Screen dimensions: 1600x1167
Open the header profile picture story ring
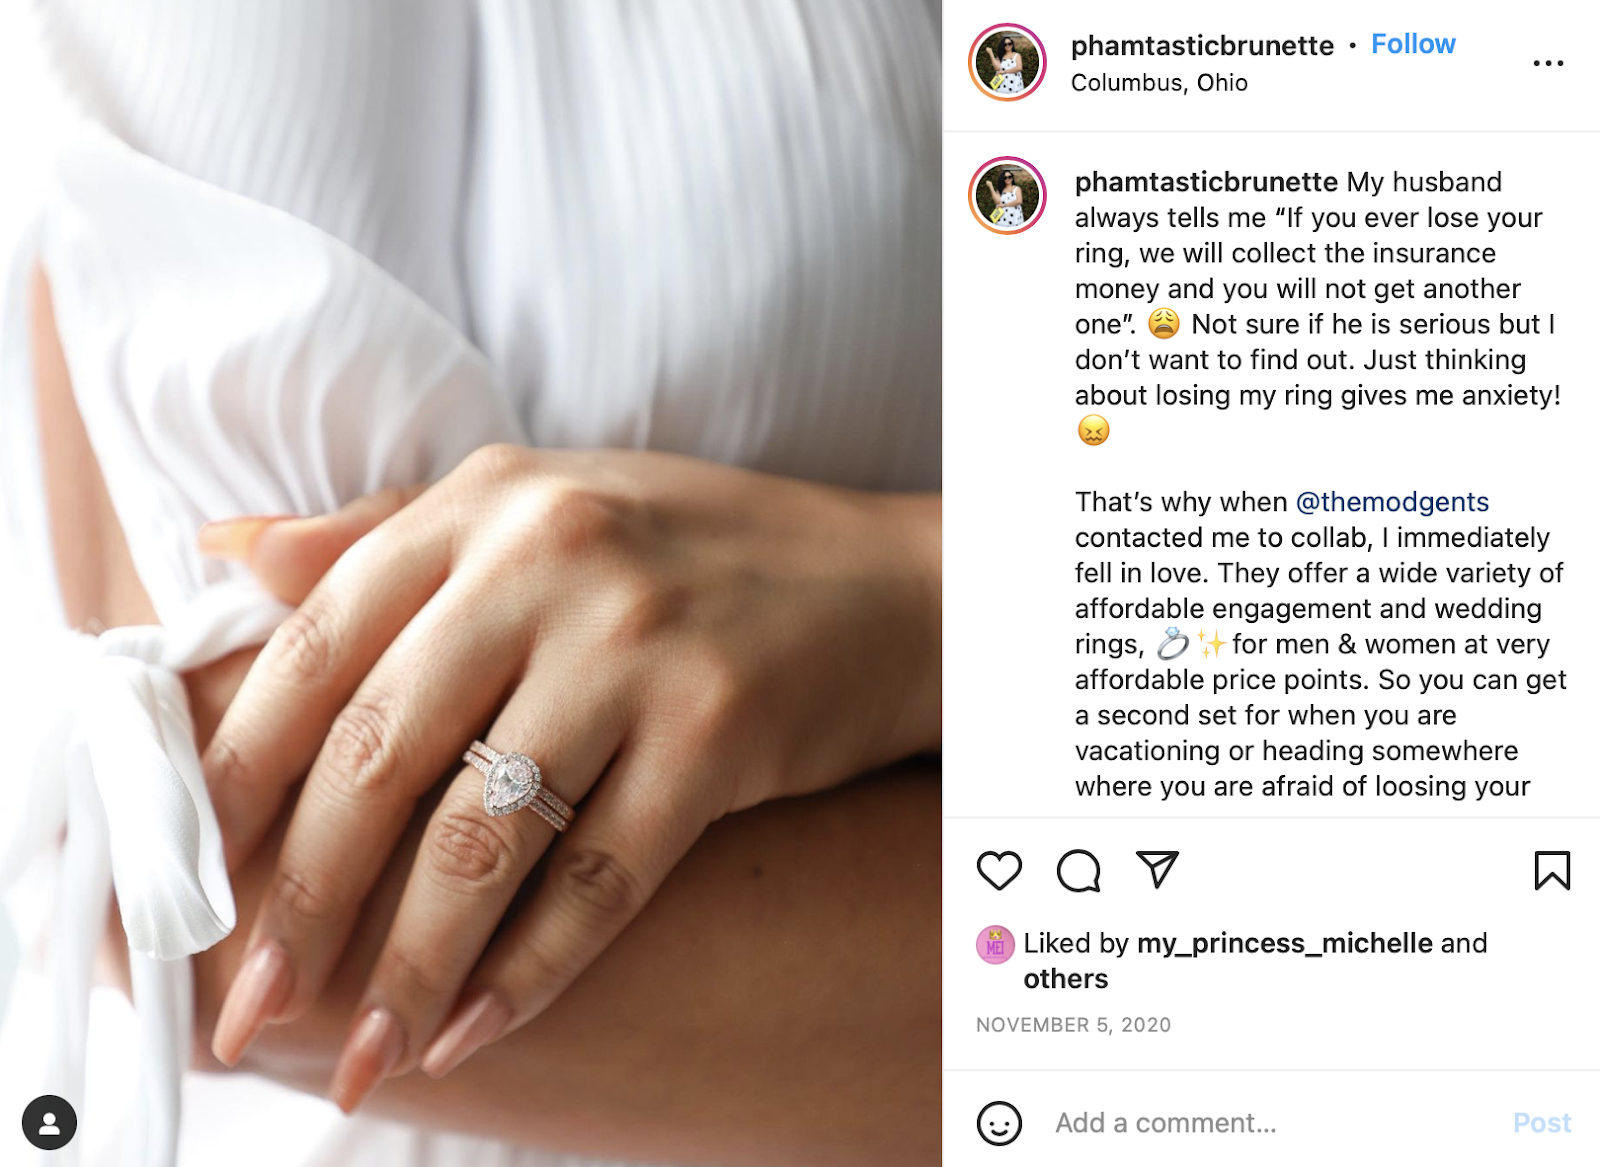1007,62
